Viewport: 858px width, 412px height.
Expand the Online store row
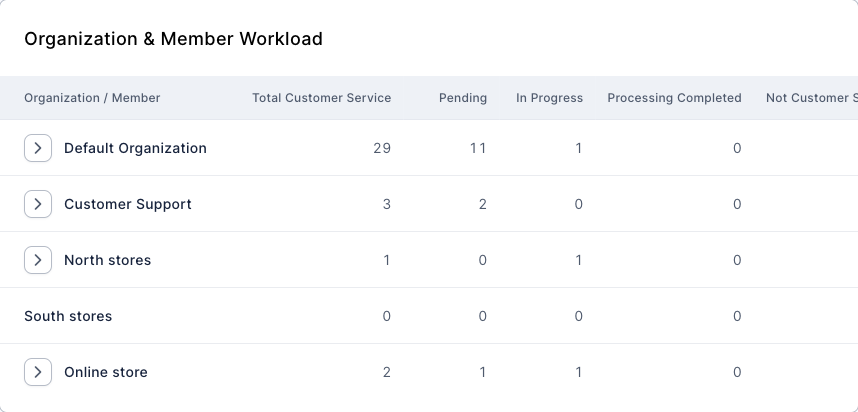(x=38, y=372)
